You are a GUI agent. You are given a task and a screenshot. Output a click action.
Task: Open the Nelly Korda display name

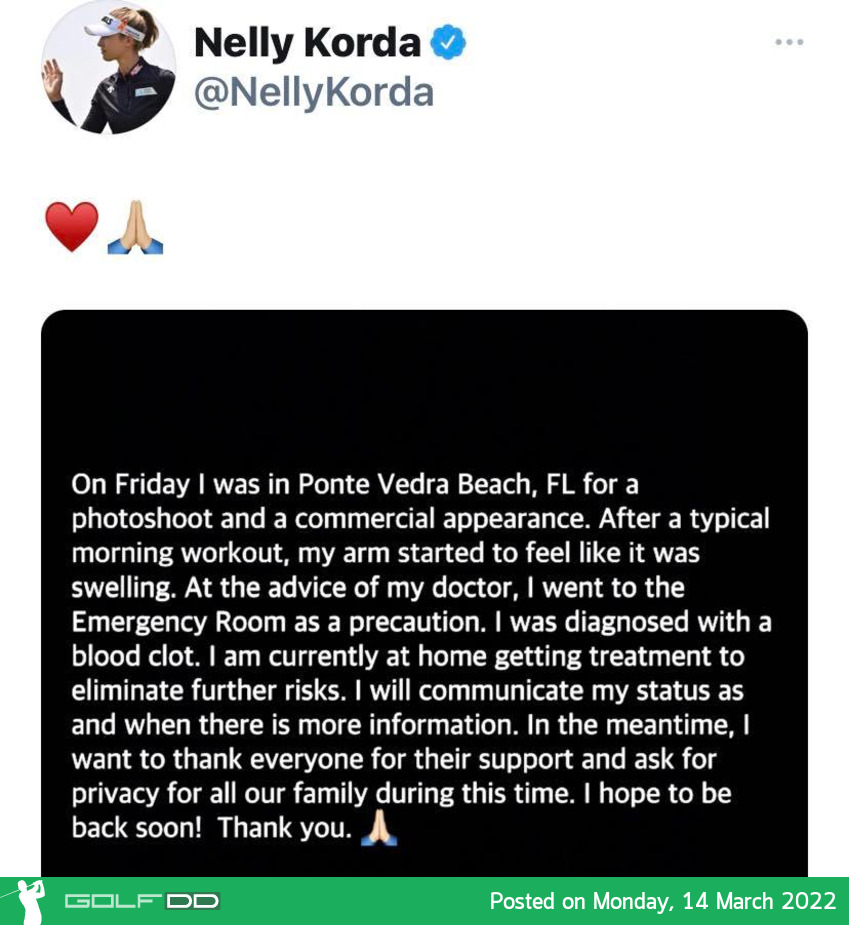307,43
